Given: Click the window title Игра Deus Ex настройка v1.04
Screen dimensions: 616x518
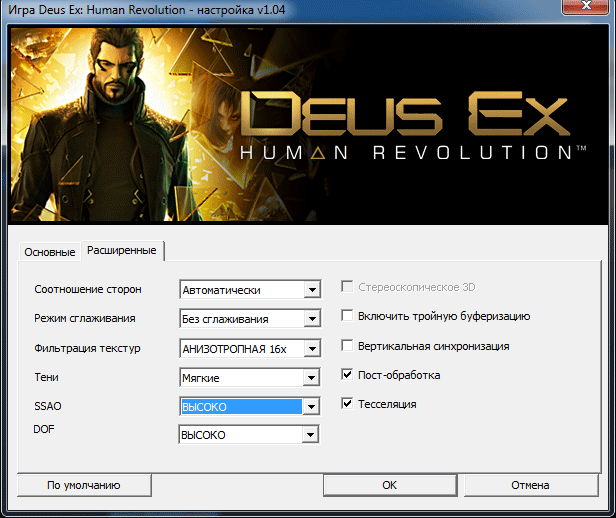Looking at the screenshot, I should coord(147,9).
